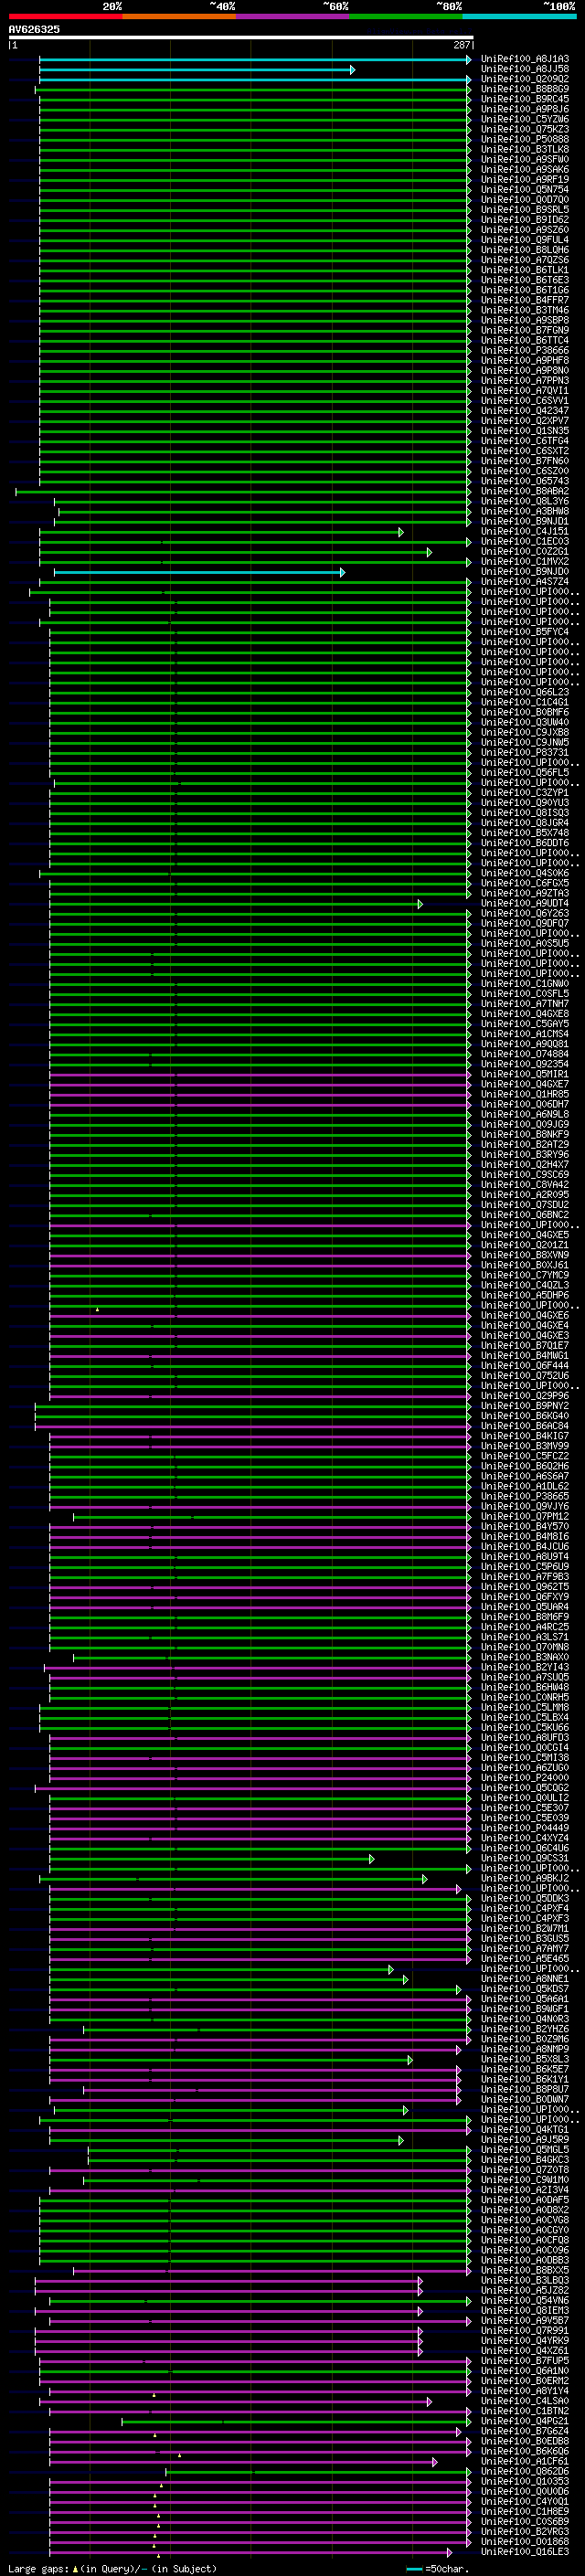Select label UniRef100_A2I3V4
Viewport: 585px width, 2576px height.
click(525, 2190)
